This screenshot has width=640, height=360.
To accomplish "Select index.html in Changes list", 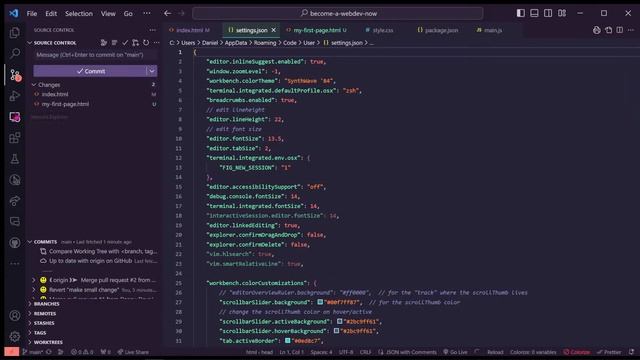I will point(95,94).
